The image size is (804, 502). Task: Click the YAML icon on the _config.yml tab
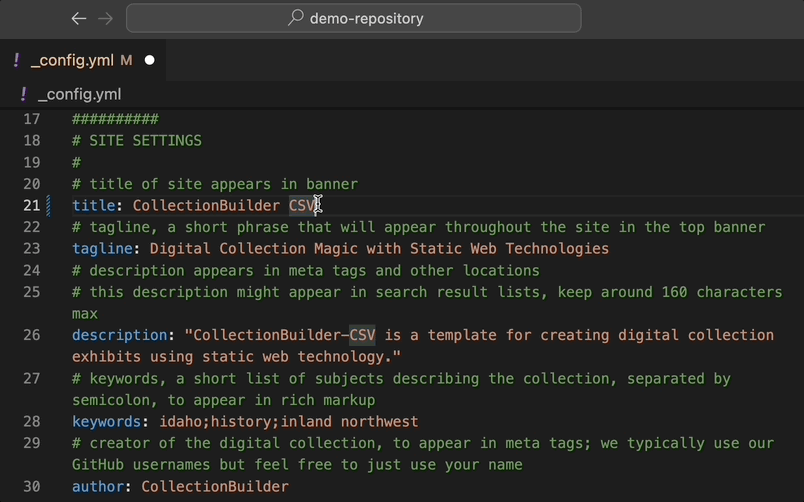16,60
